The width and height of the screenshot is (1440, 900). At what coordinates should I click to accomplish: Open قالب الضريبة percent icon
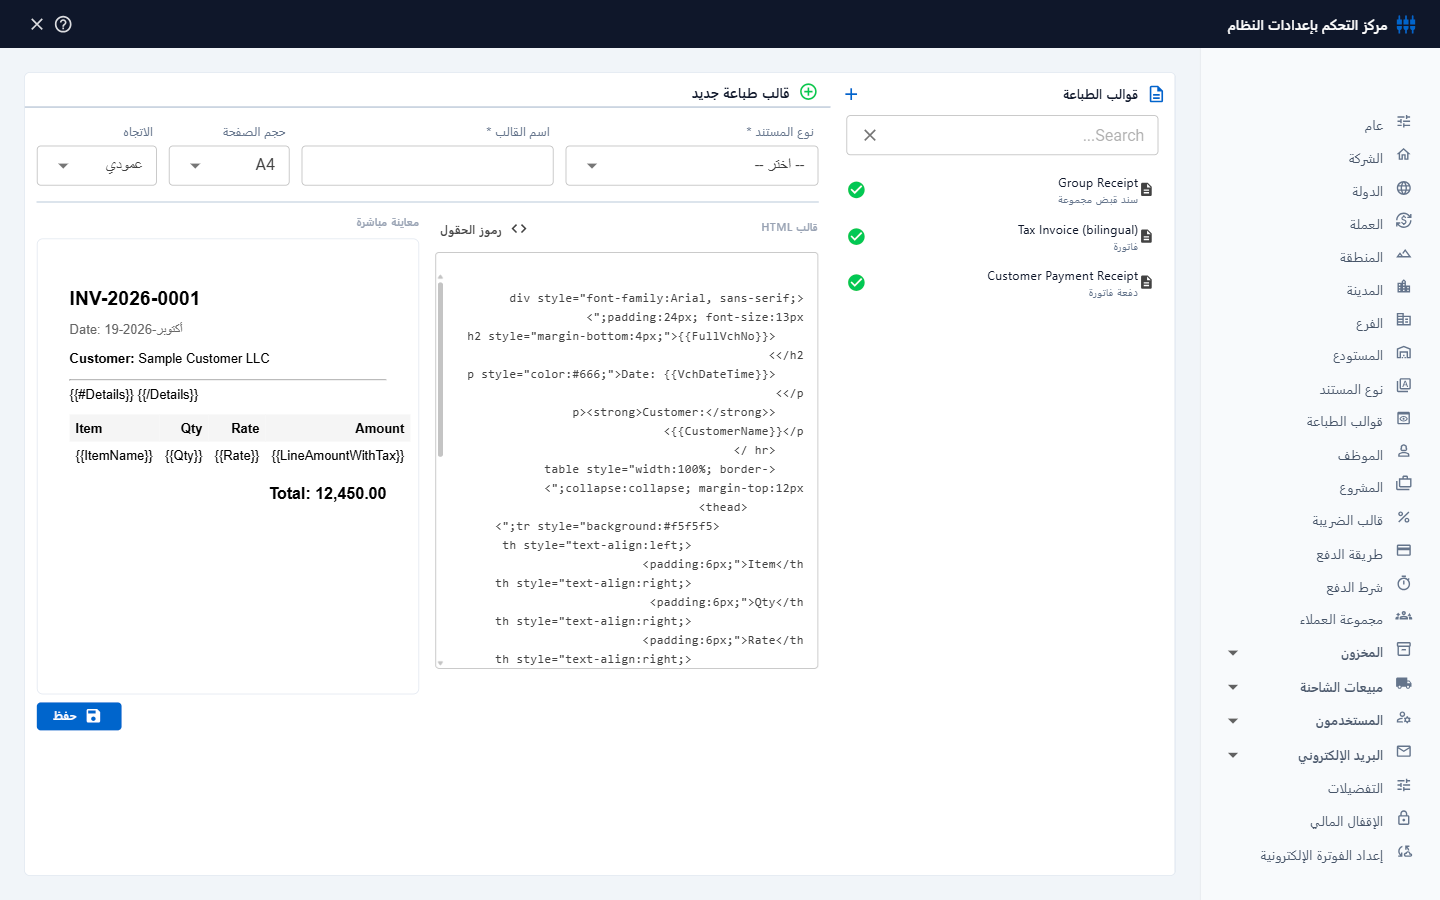tap(1403, 517)
